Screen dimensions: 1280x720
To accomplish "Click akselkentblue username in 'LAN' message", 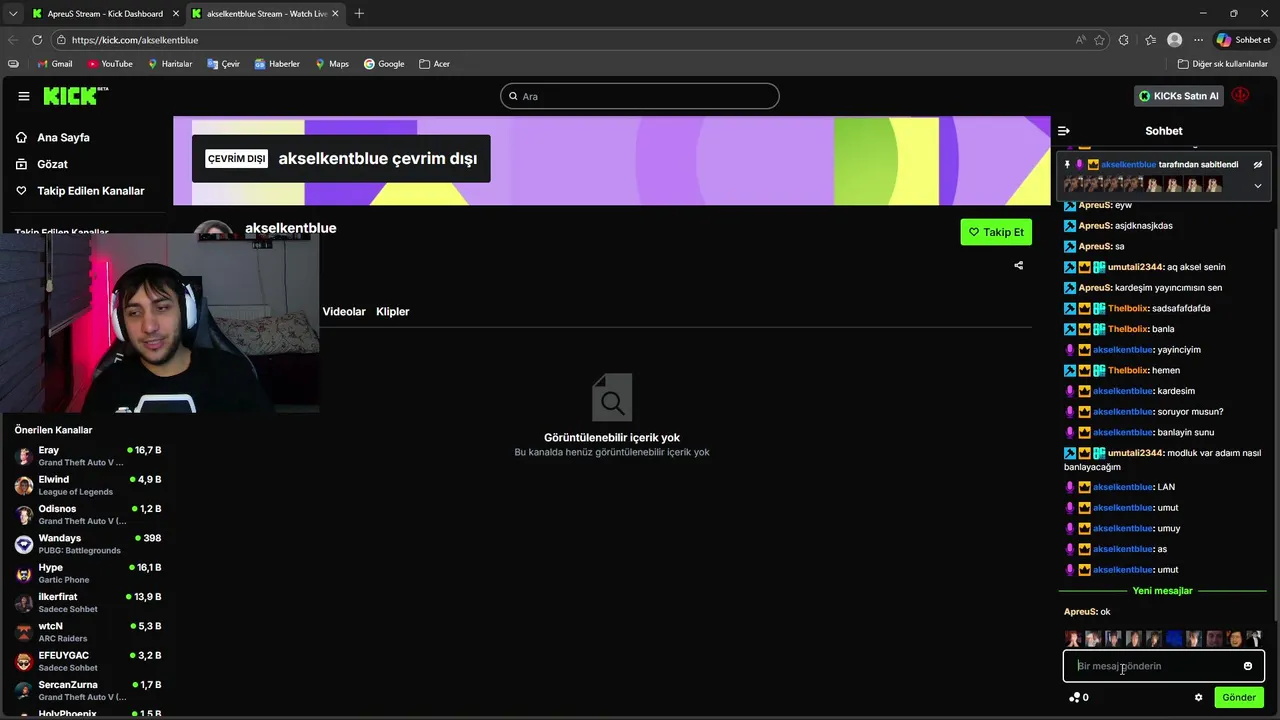I will click(1123, 487).
